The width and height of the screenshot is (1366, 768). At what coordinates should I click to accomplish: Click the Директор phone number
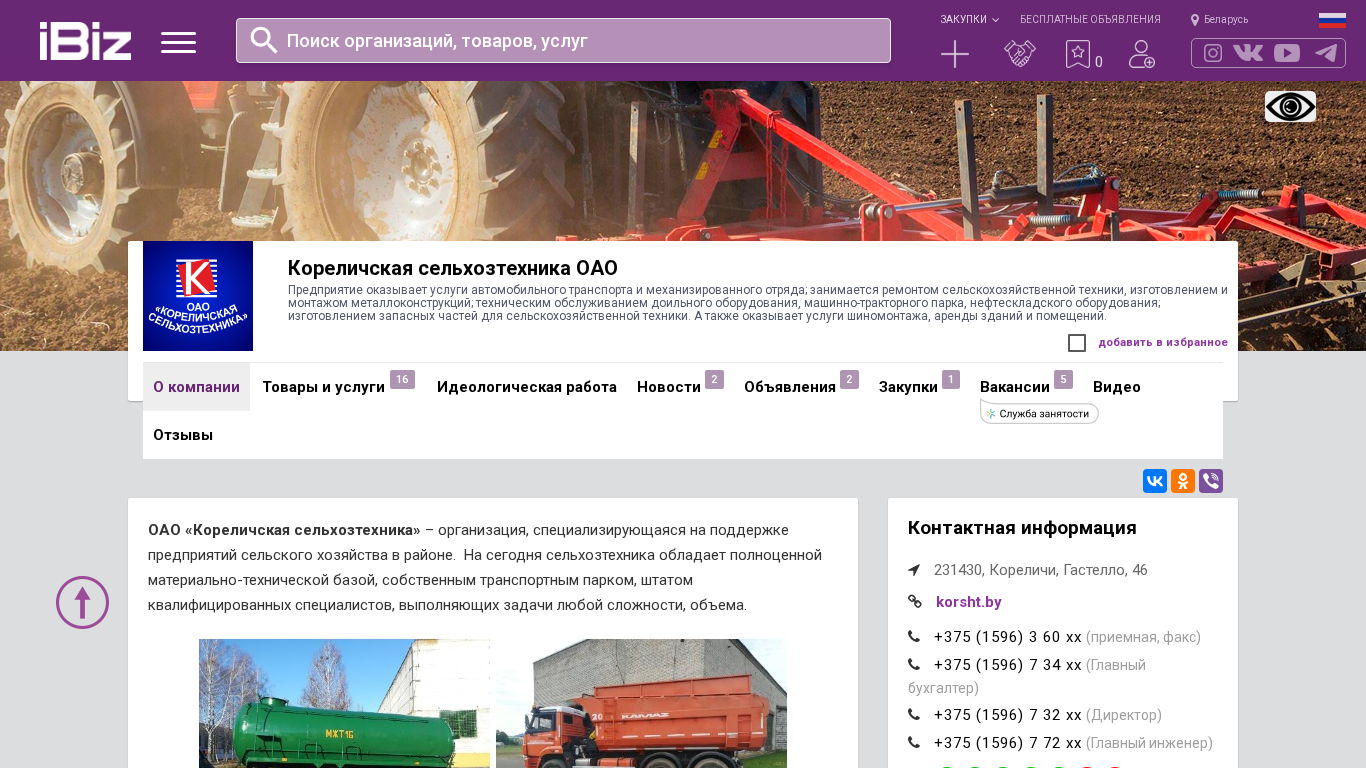pos(1008,715)
